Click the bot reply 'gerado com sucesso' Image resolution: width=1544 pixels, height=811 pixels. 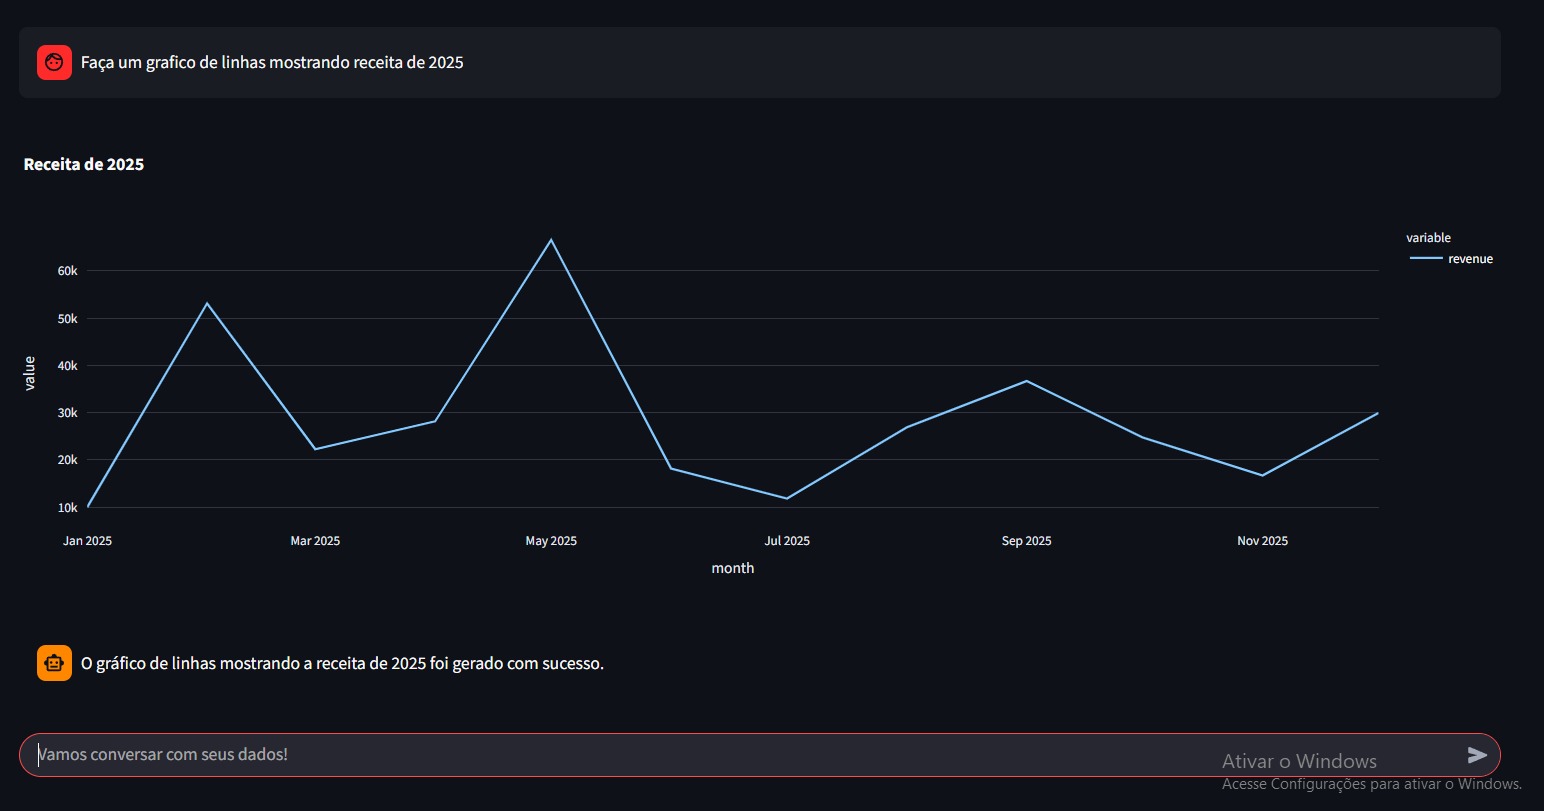(342, 663)
